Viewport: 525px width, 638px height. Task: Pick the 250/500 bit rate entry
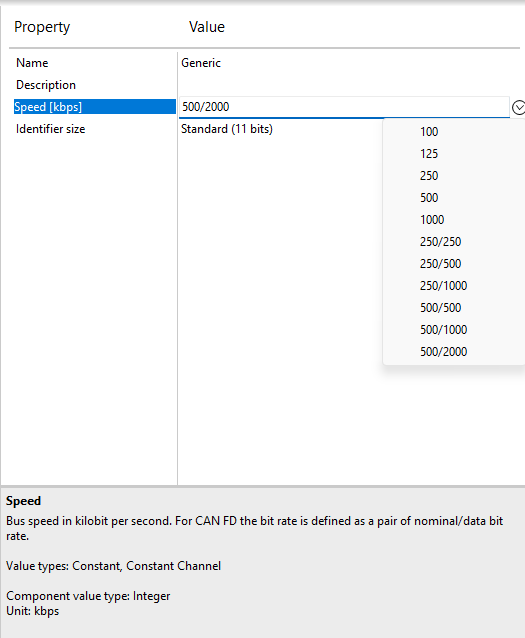tap(454, 264)
